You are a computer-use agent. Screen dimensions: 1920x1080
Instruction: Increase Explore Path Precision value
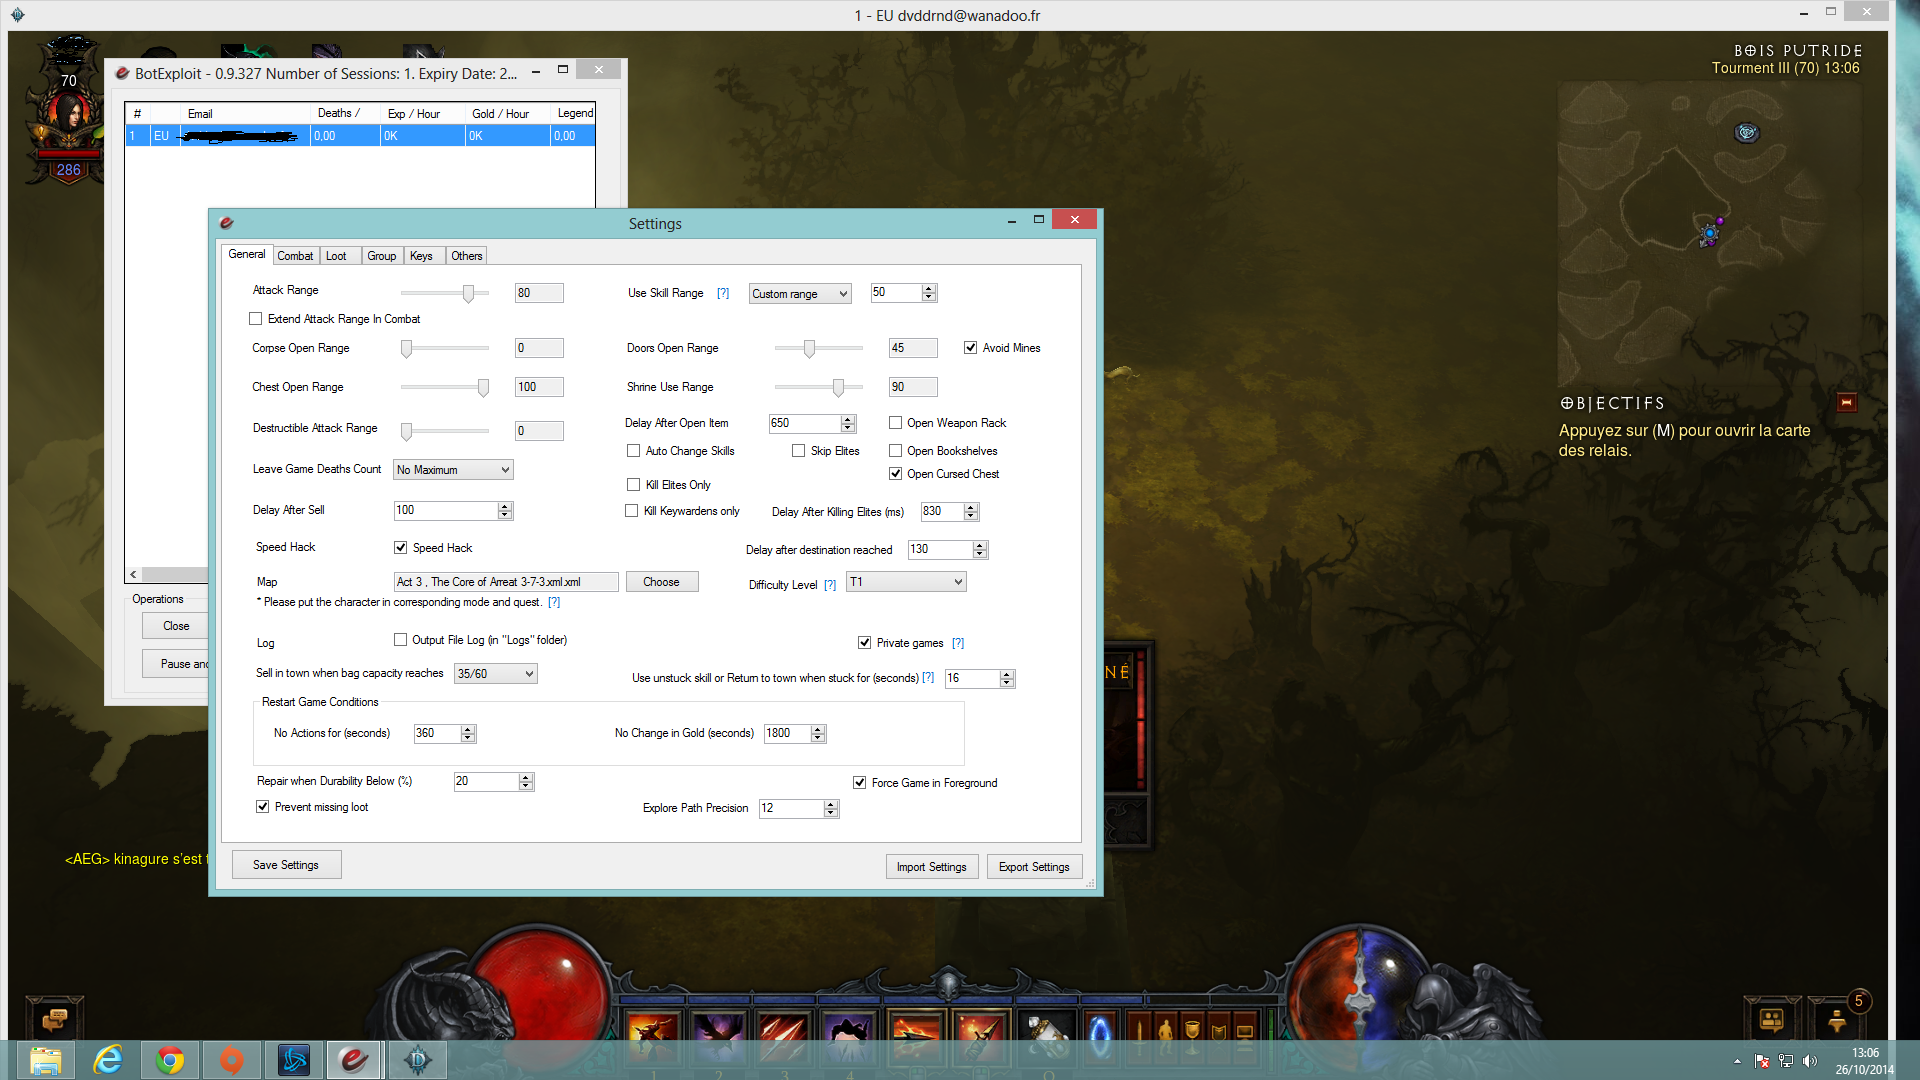click(x=830, y=804)
